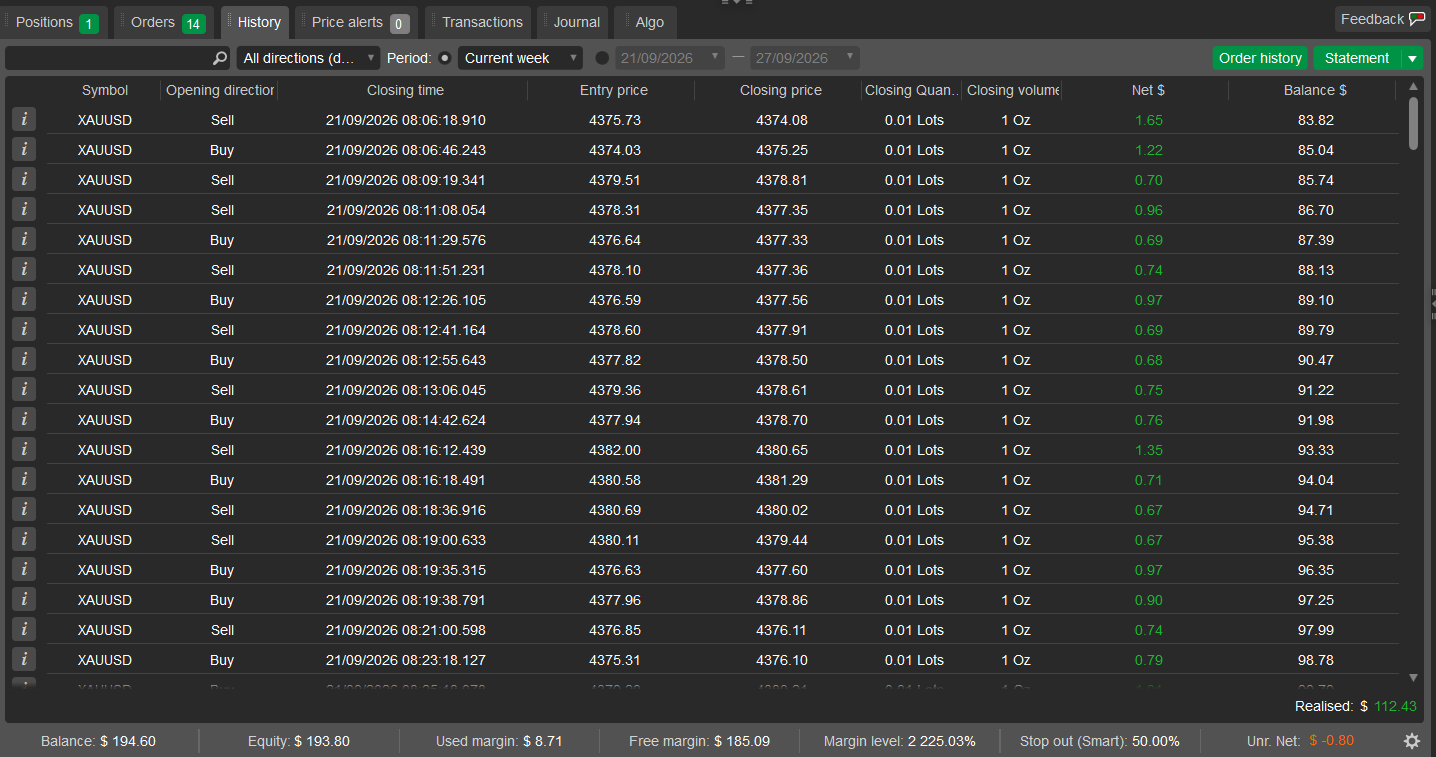Open info for trade closed at 08:16:12.439
The height and width of the screenshot is (757, 1436).
(24, 449)
